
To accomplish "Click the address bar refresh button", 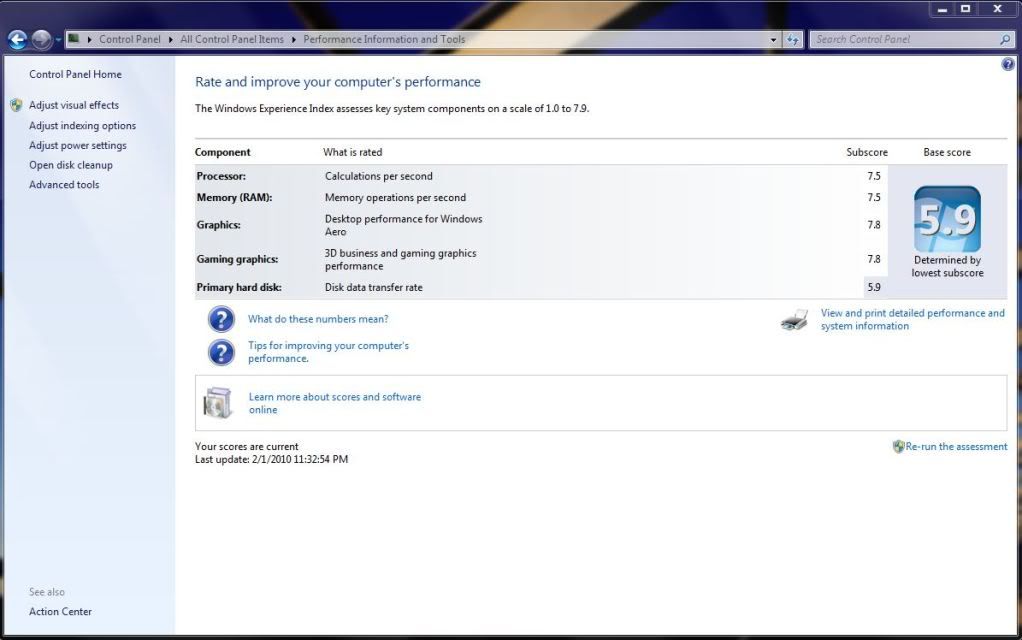I will click(x=793, y=40).
